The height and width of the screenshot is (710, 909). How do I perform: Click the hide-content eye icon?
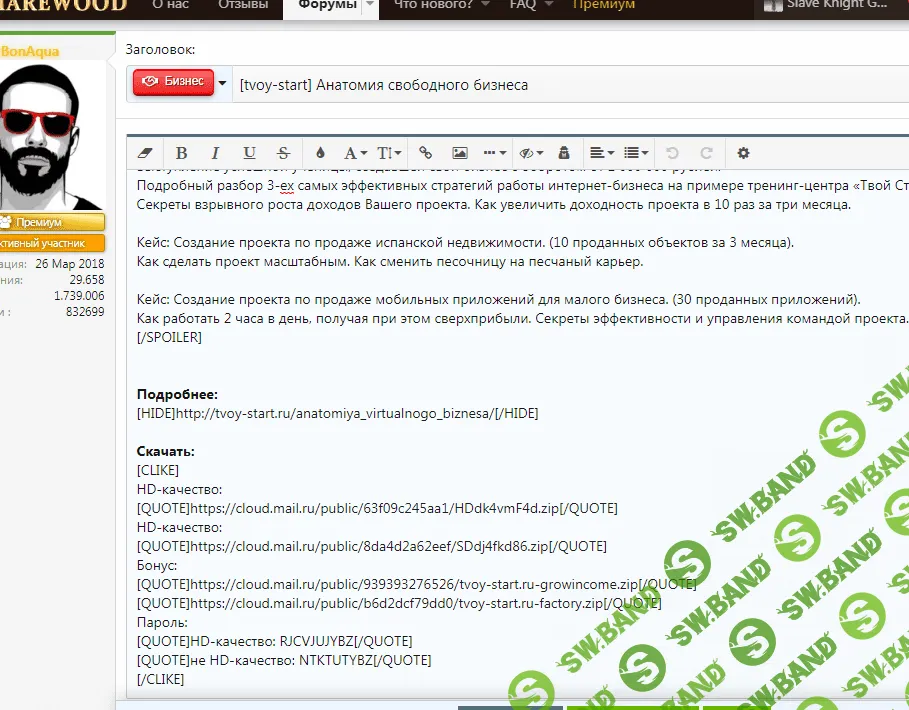(530, 153)
